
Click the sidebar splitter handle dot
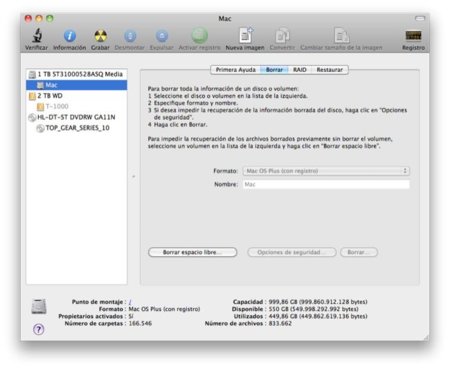[x=134, y=176]
